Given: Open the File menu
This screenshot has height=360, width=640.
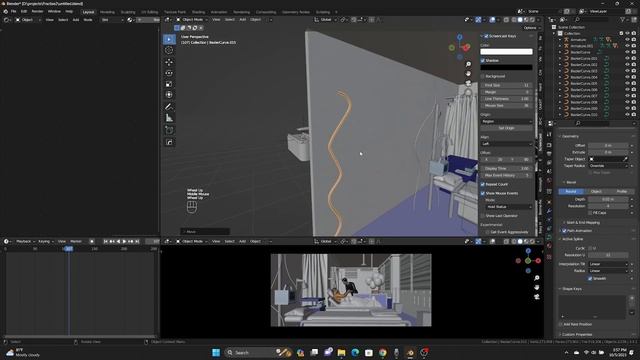Looking at the screenshot, I should click(13, 12).
